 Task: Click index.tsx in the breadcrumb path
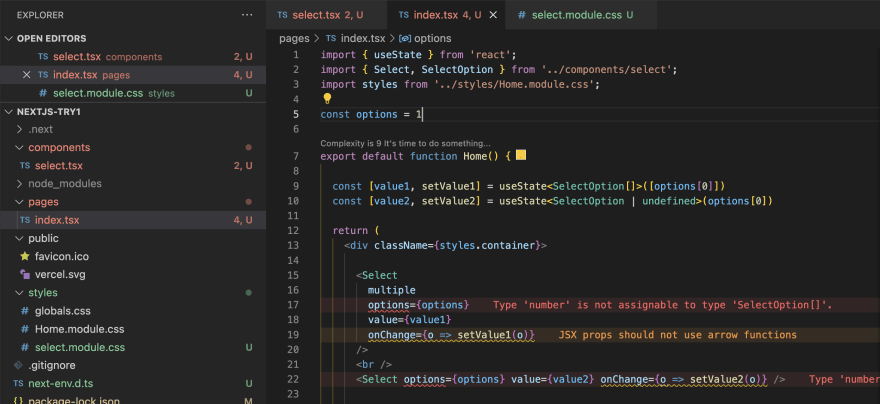(x=363, y=38)
